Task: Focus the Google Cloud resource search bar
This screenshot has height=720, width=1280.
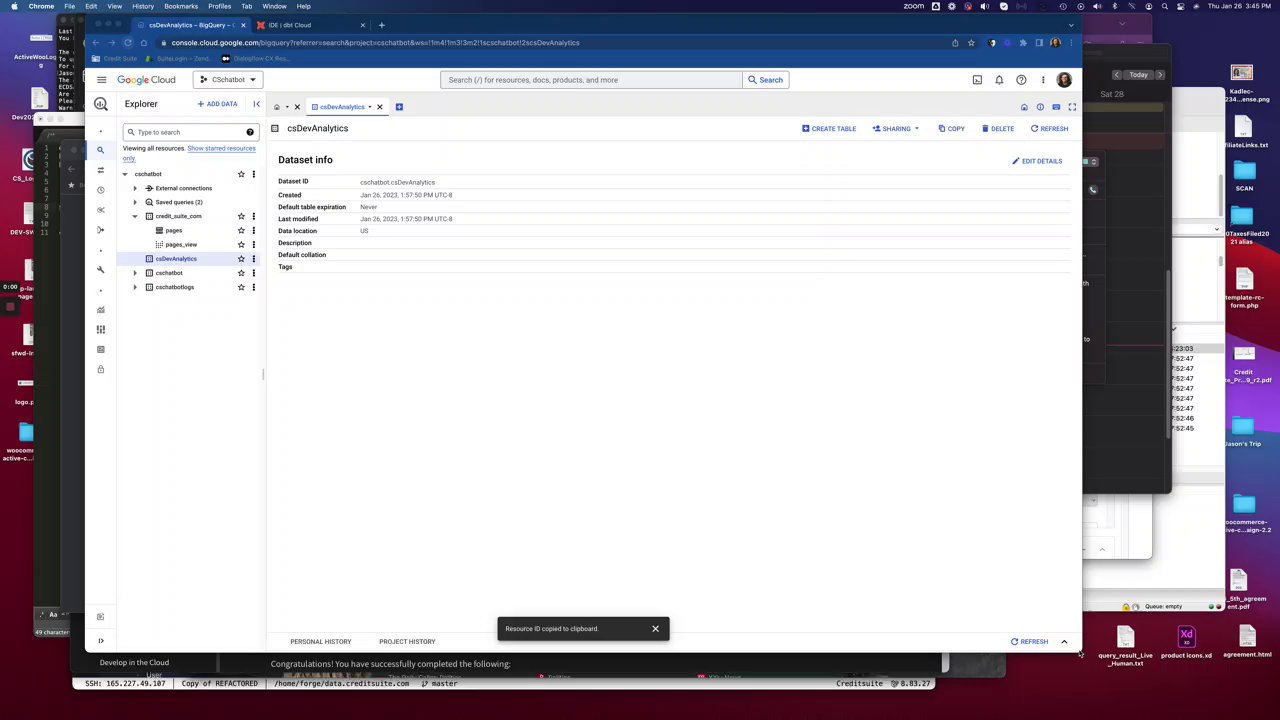Action: tap(591, 80)
